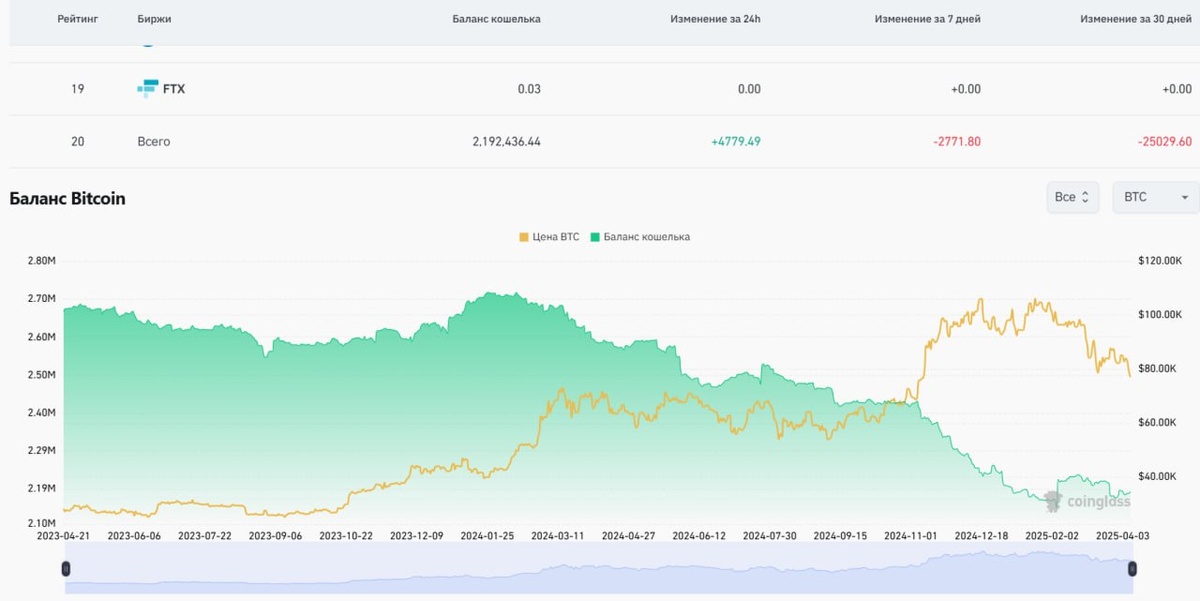Click the right handle of range slider
Image resolution: width=1200 pixels, height=601 pixels.
pos(1132,569)
